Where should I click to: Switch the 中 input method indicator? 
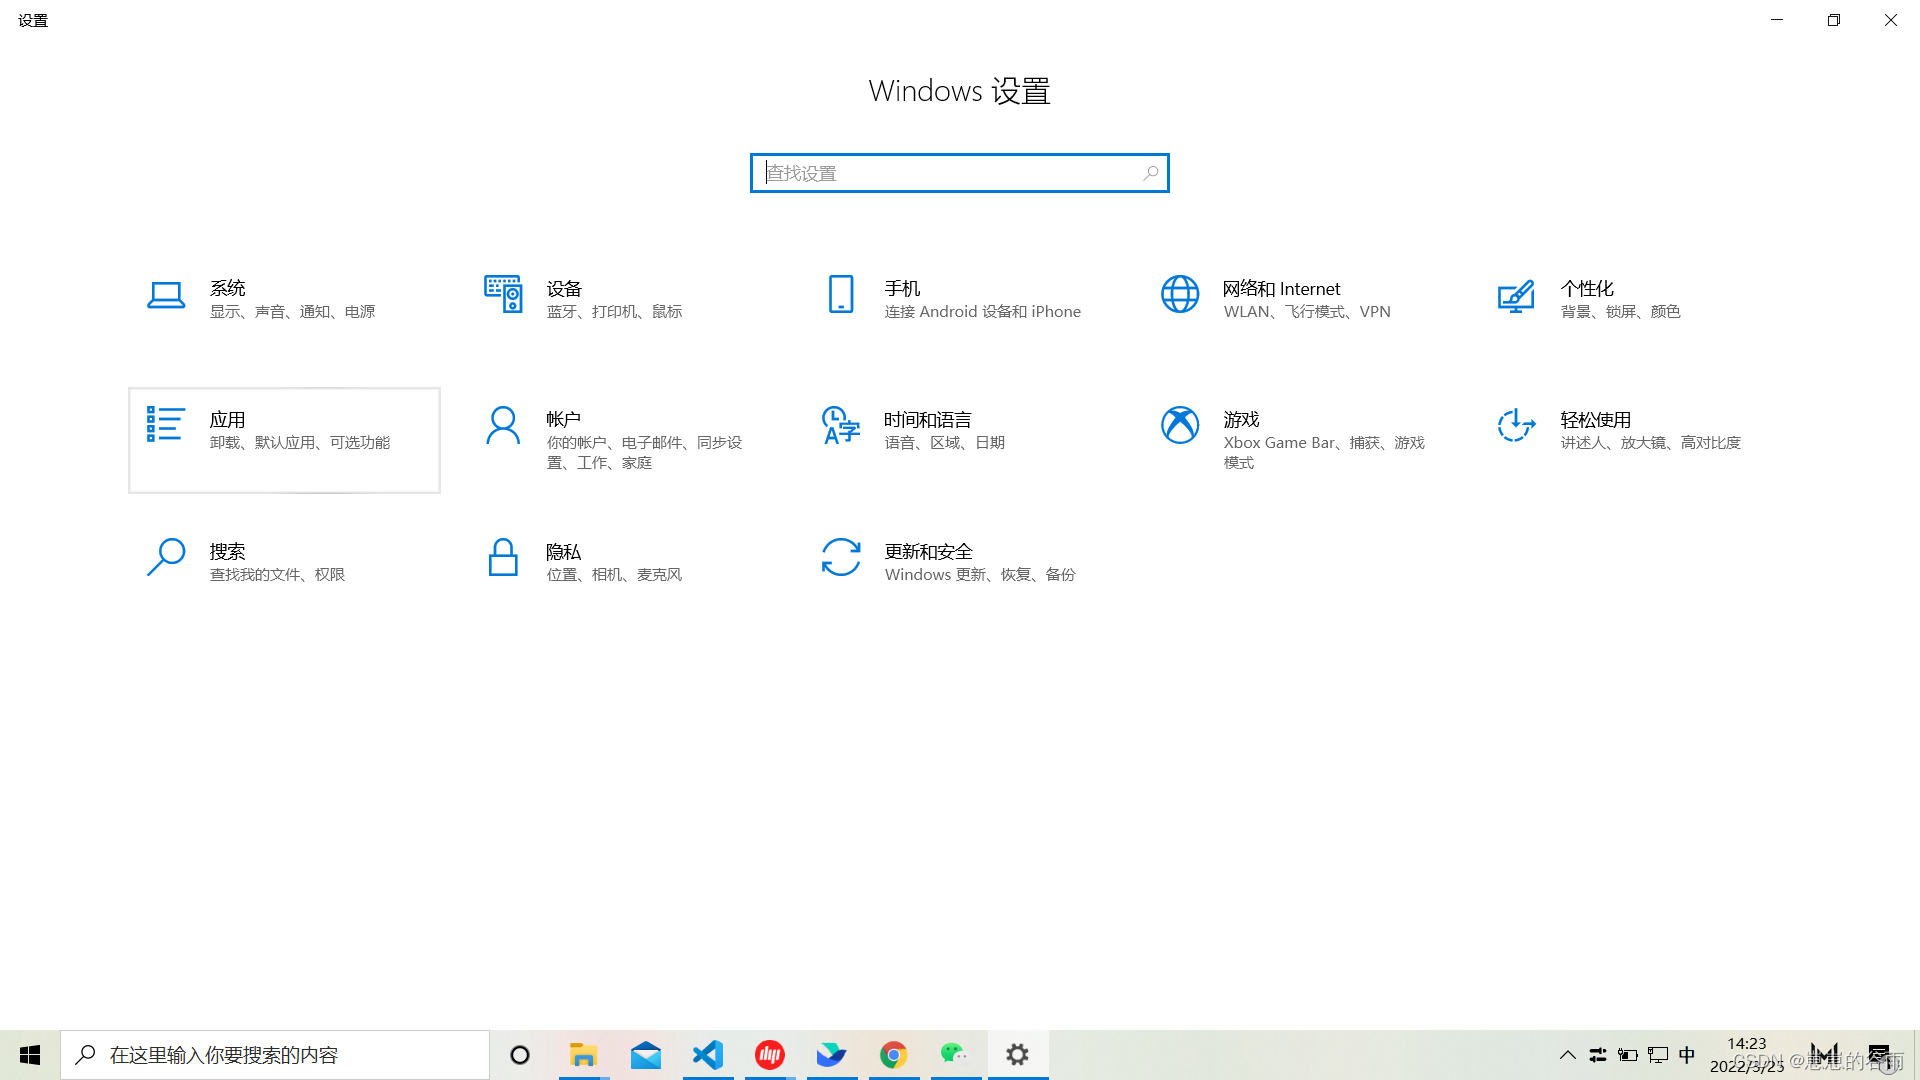point(1687,1055)
